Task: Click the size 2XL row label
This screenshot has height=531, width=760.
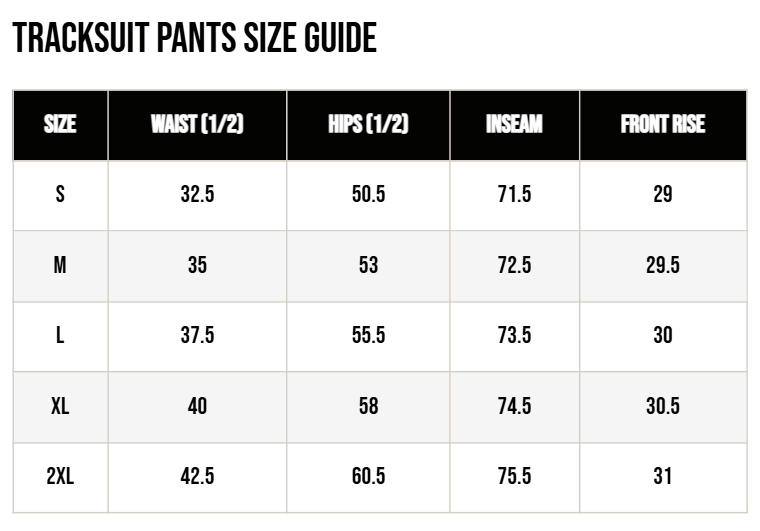Action: point(60,476)
